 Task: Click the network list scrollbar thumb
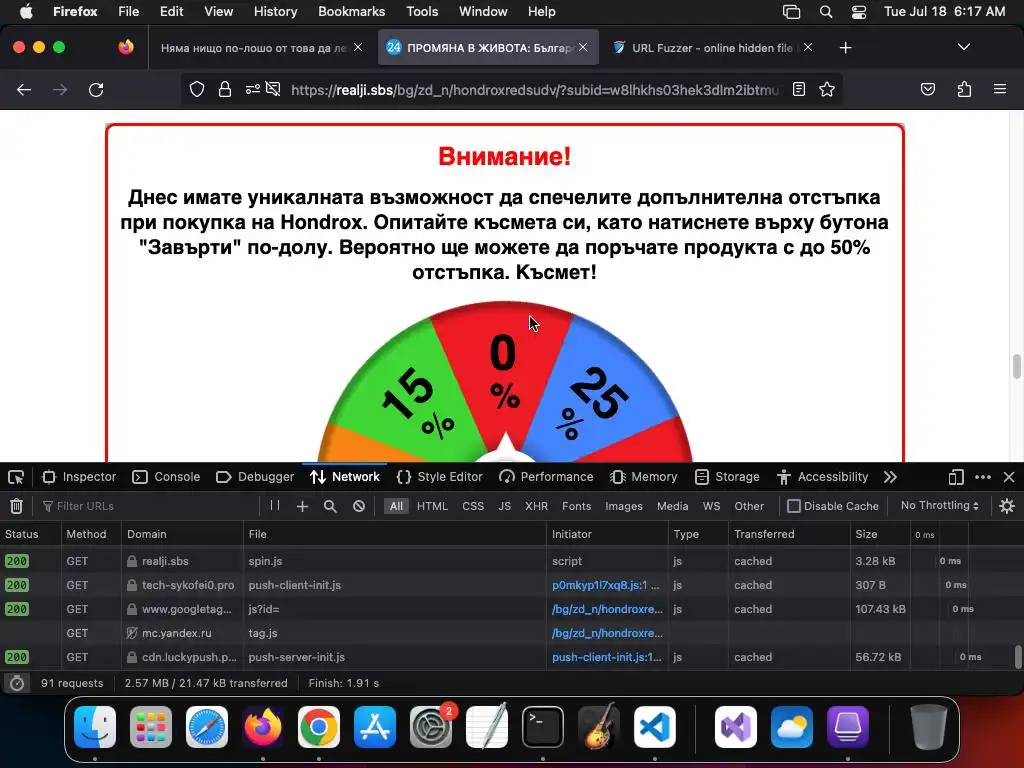(x=1017, y=657)
